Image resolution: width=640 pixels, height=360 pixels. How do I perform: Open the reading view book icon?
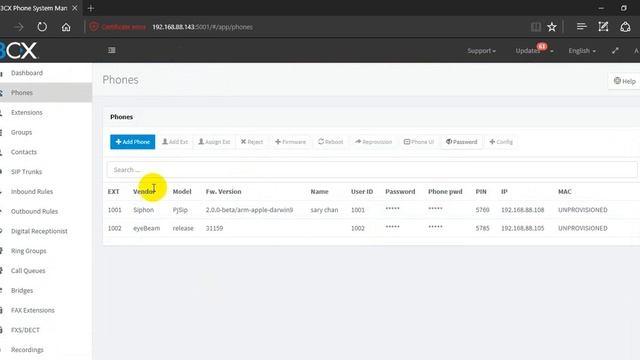pos(536,27)
